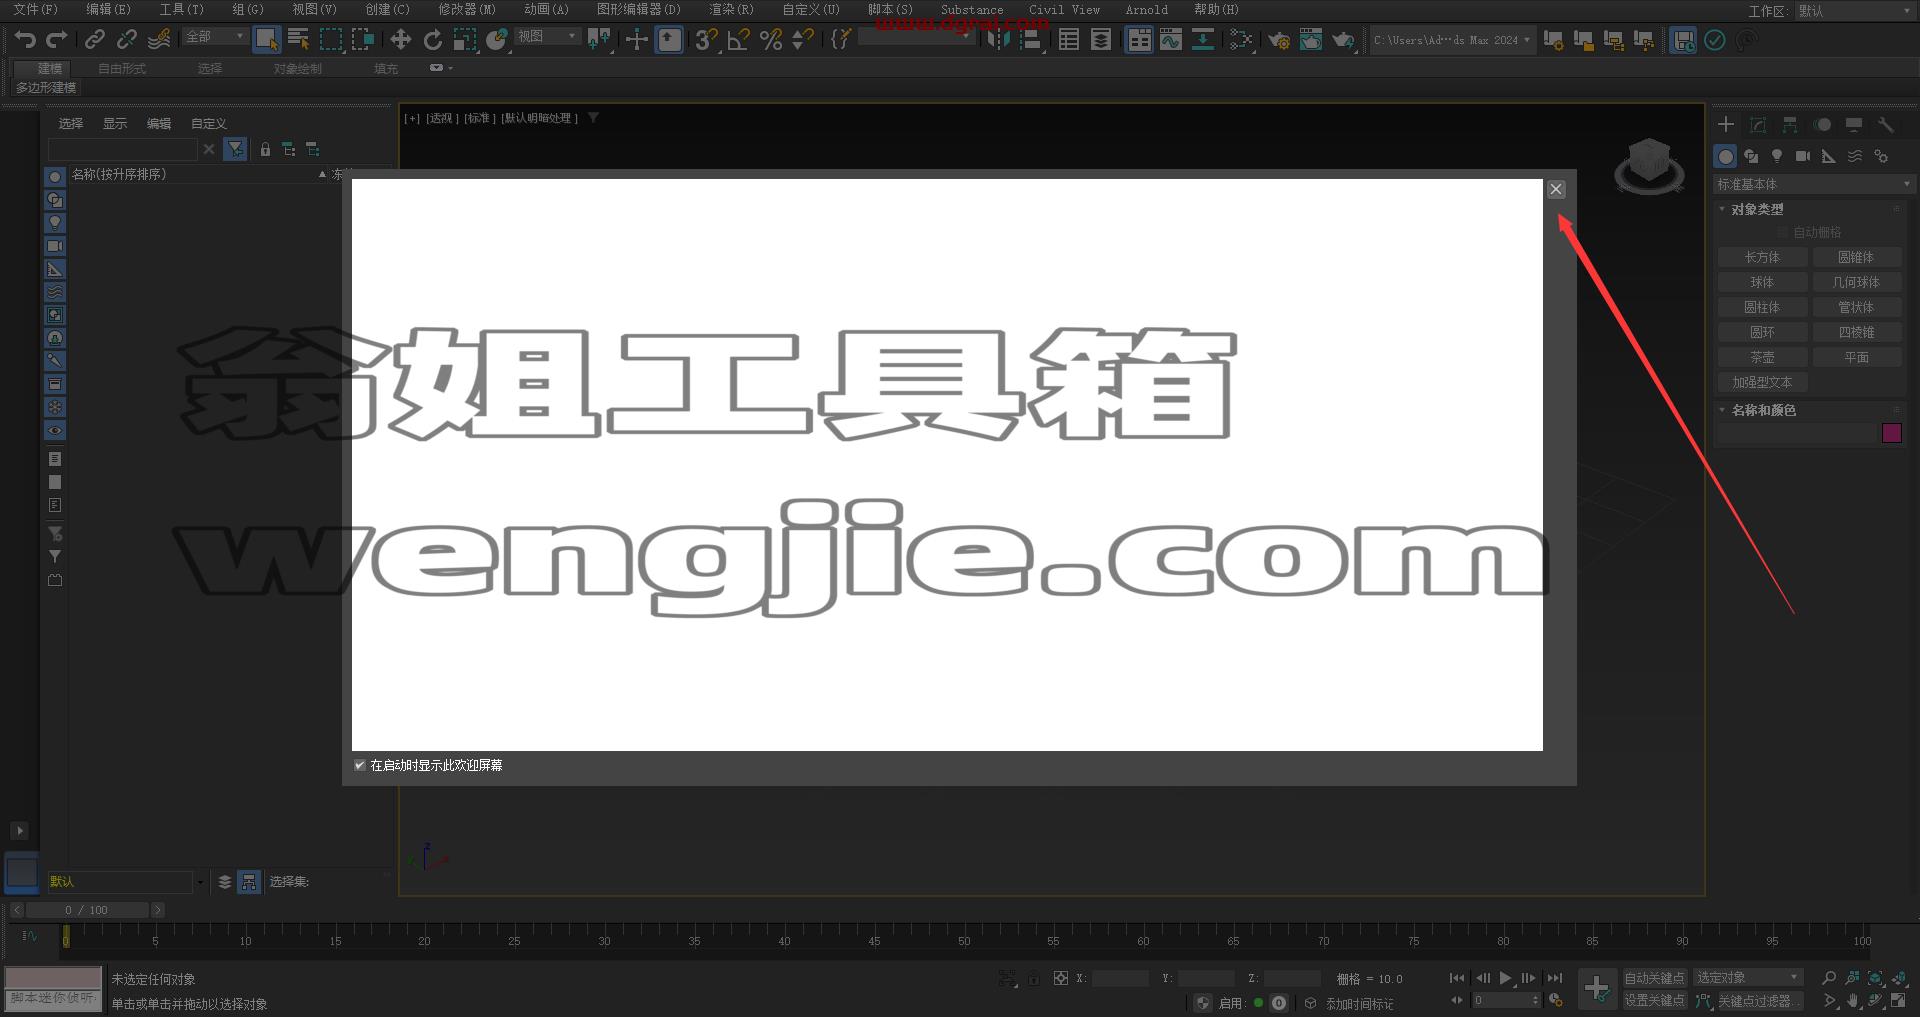1920x1017 pixels.
Task: Open the 全部 selection filter dropdown
Action: [x=215, y=37]
